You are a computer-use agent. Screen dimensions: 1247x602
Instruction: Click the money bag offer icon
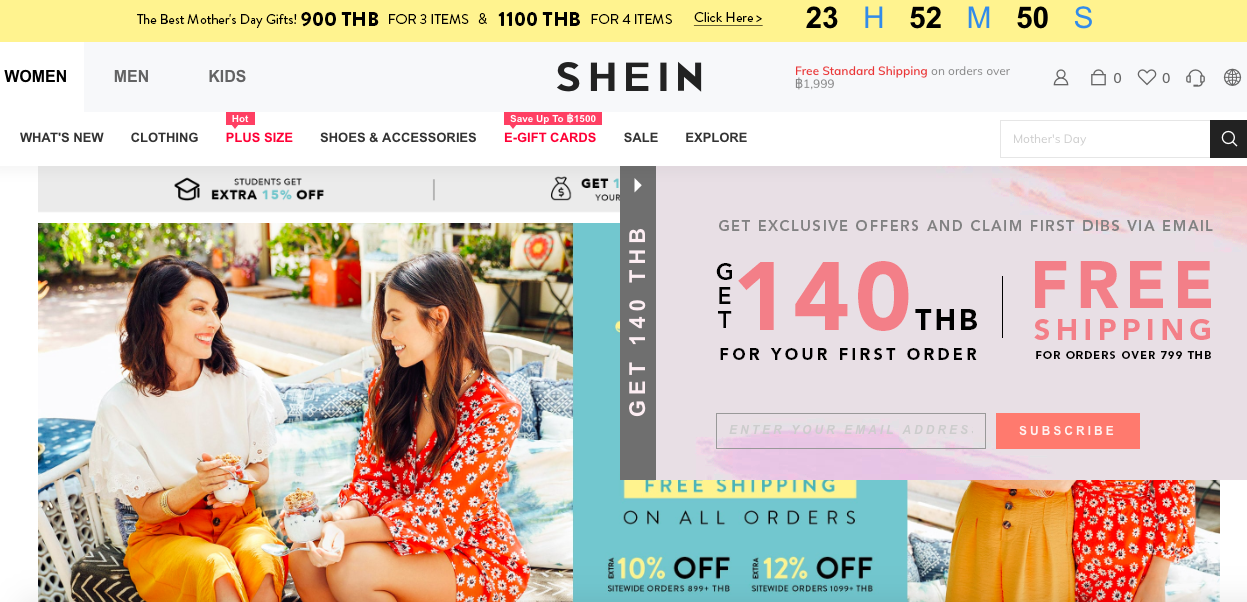561,189
